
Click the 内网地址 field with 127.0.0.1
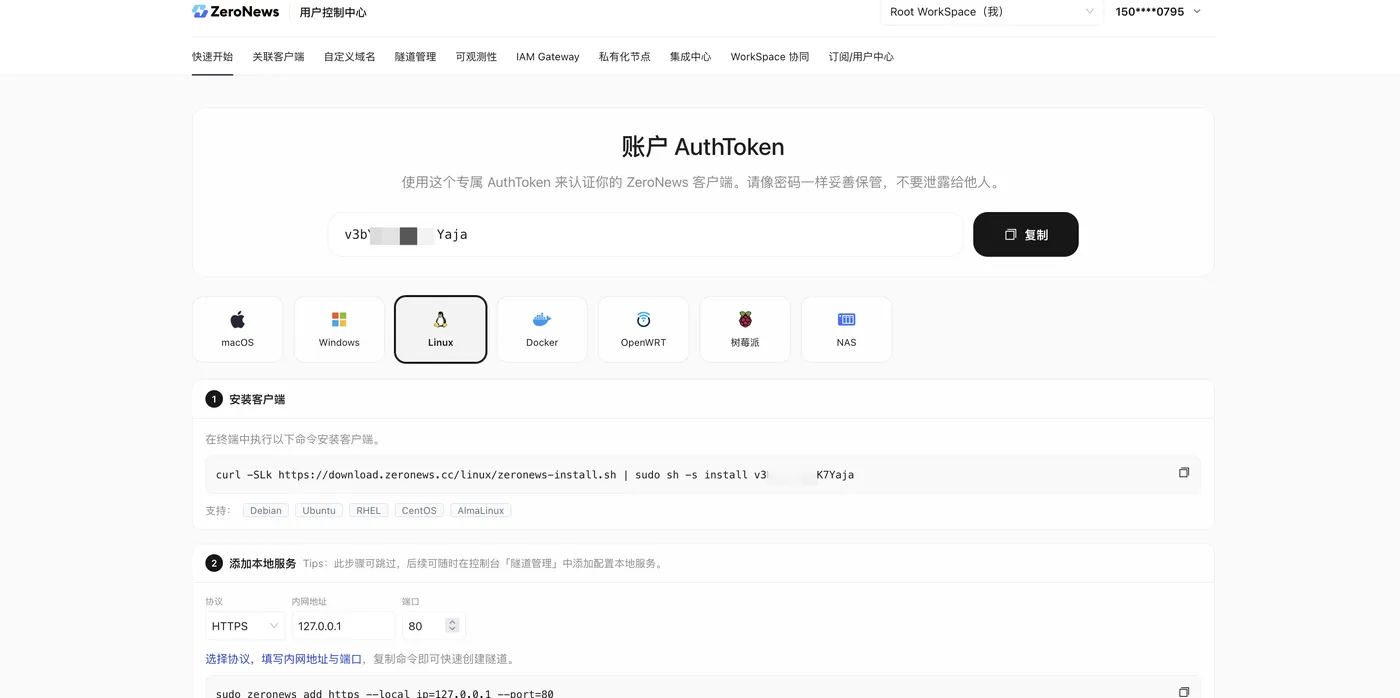(x=343, y=626)
